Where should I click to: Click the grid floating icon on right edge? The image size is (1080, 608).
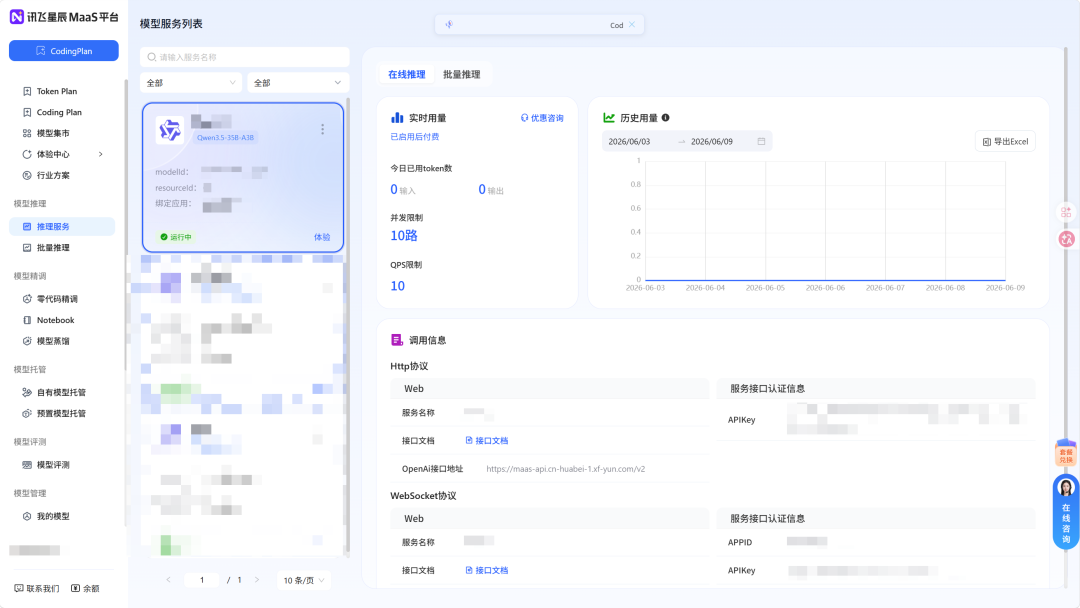pos(1066,212)
